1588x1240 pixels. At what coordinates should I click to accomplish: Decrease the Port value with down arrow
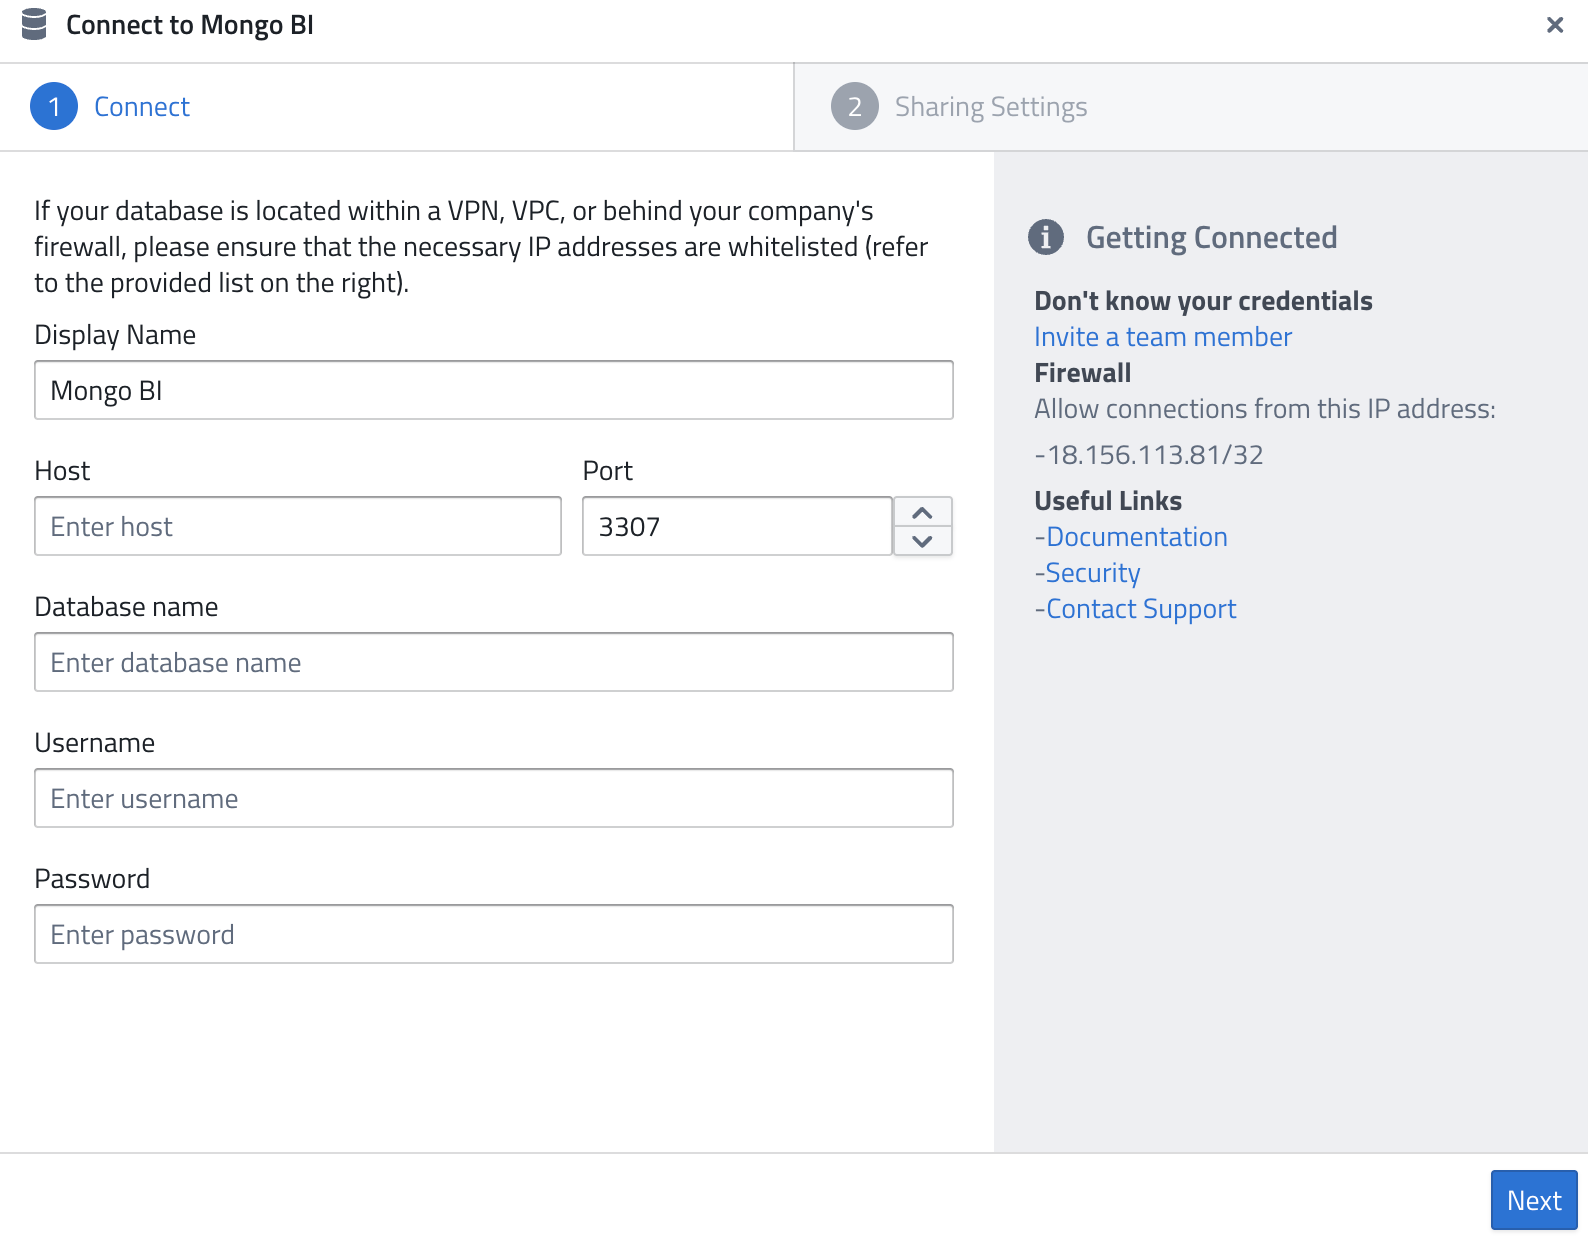(x=922, y=541)
